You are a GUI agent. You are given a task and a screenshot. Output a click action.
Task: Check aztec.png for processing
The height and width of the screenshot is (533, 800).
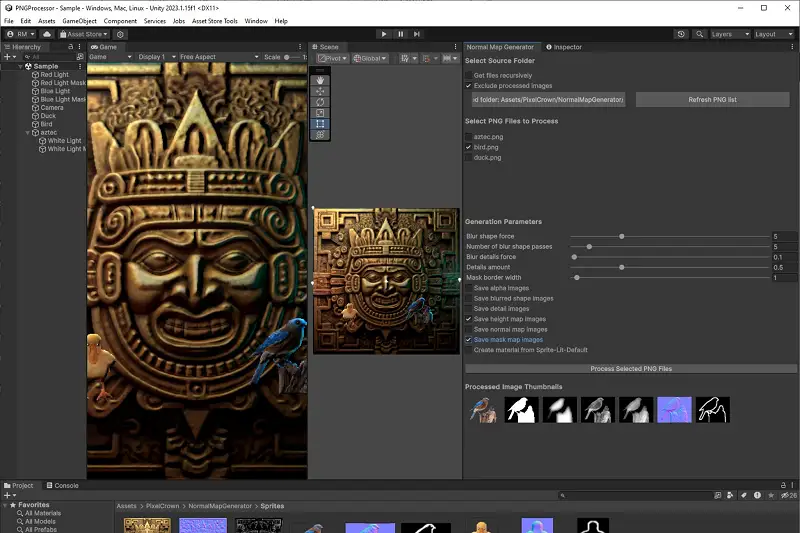pos(468,137)
